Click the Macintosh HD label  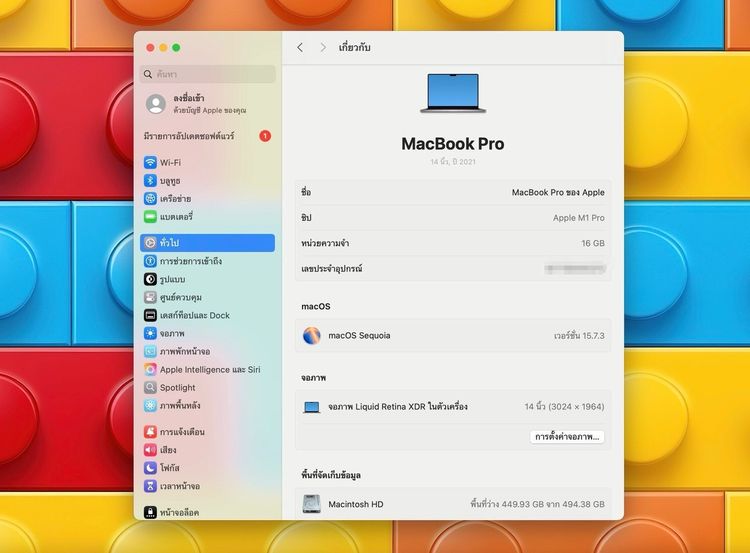tap(356, 504)
